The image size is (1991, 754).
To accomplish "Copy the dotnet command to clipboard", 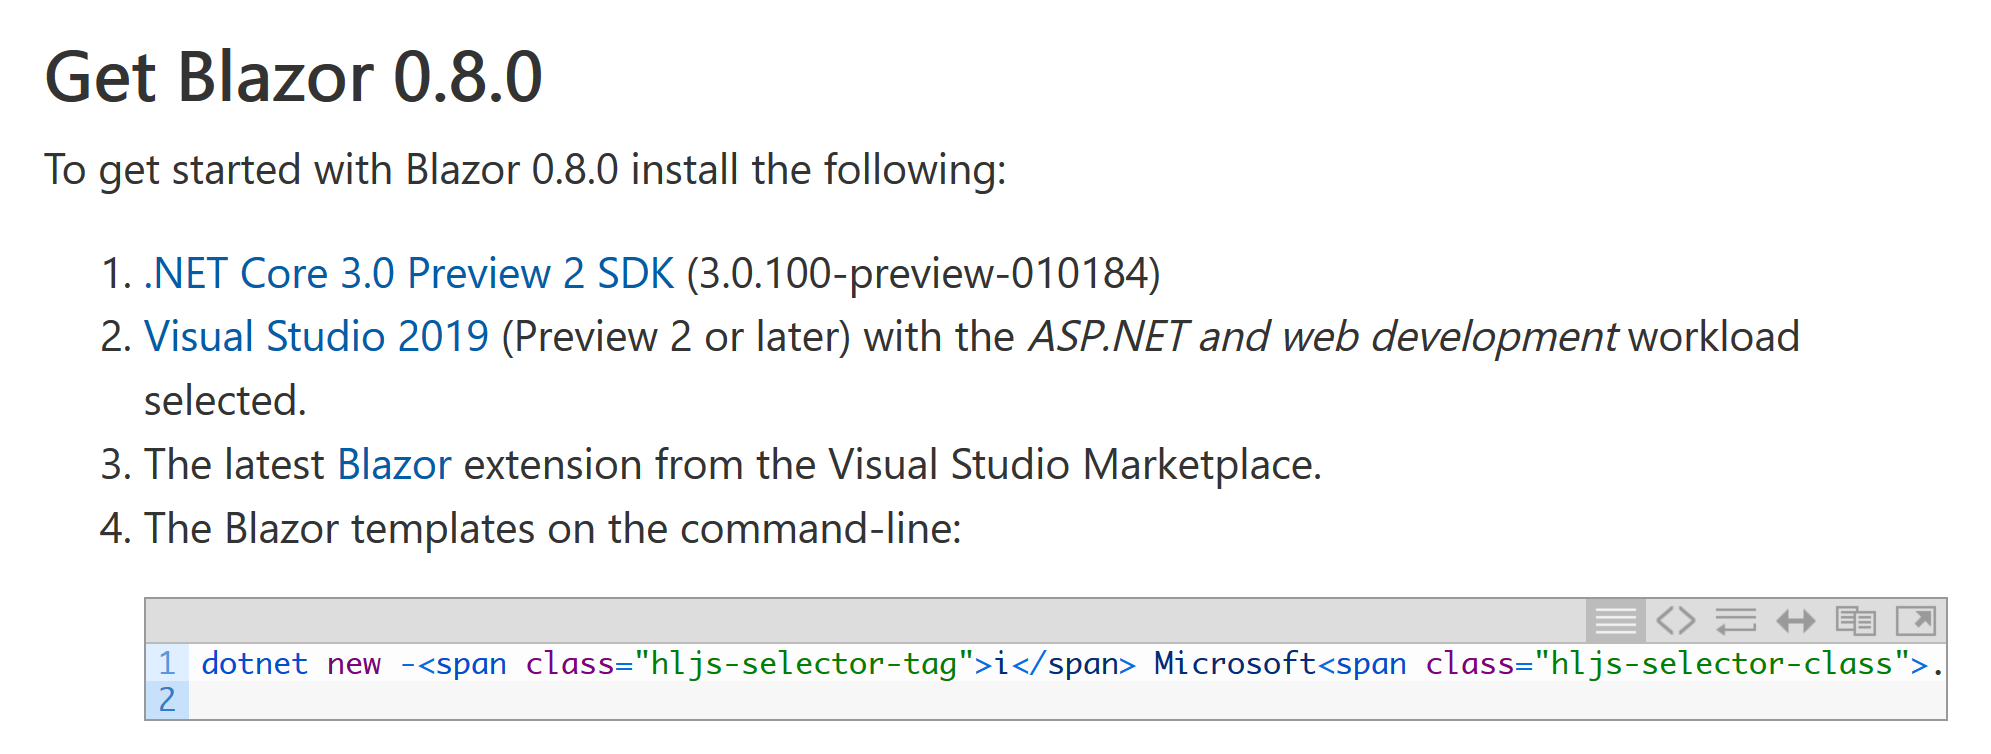I will [1857, 620].
